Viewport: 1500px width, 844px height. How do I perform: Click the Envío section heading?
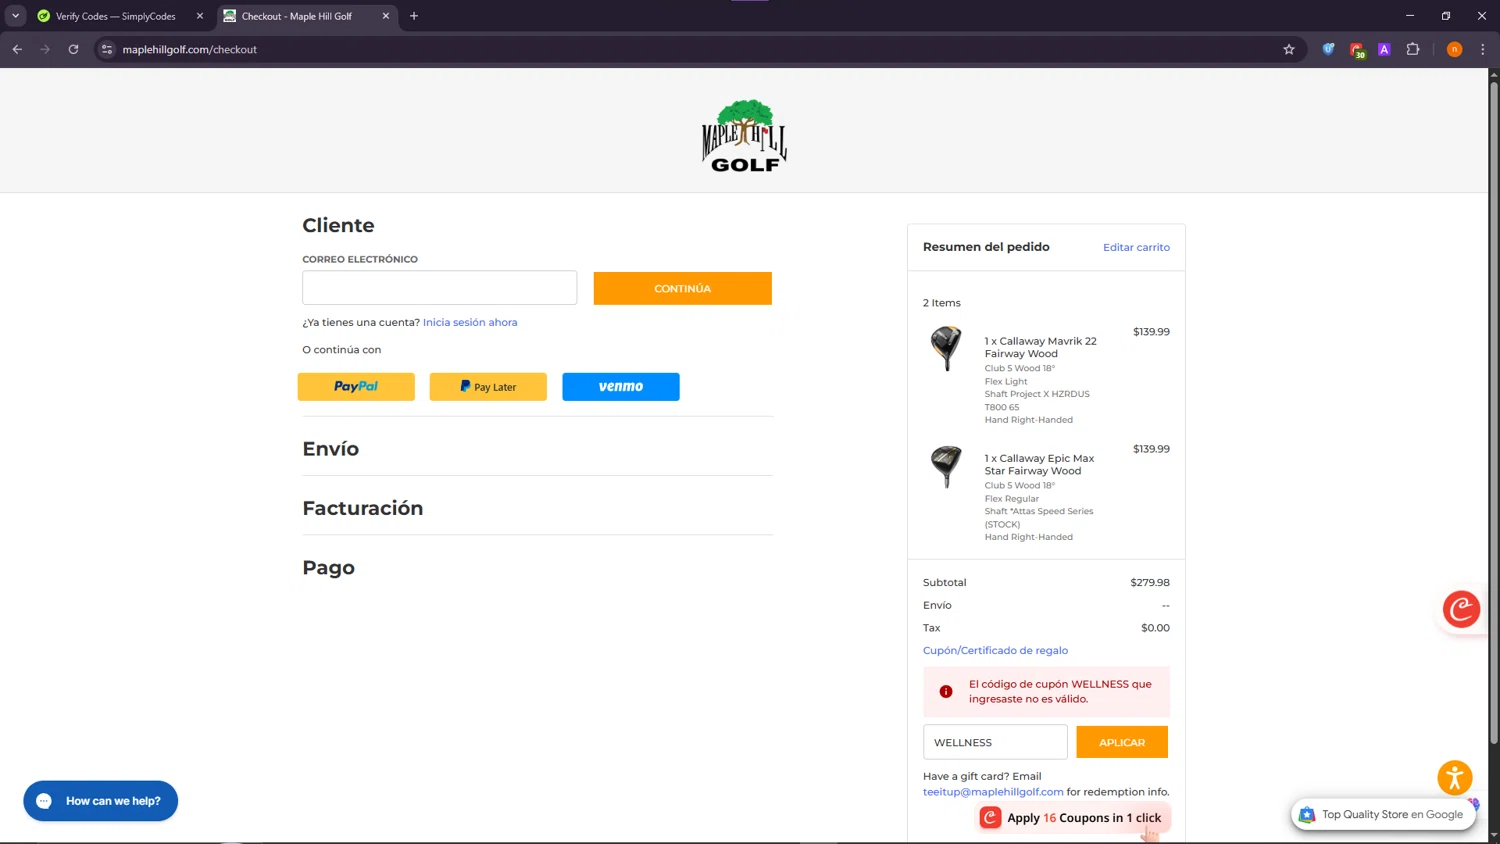(331, 449)
